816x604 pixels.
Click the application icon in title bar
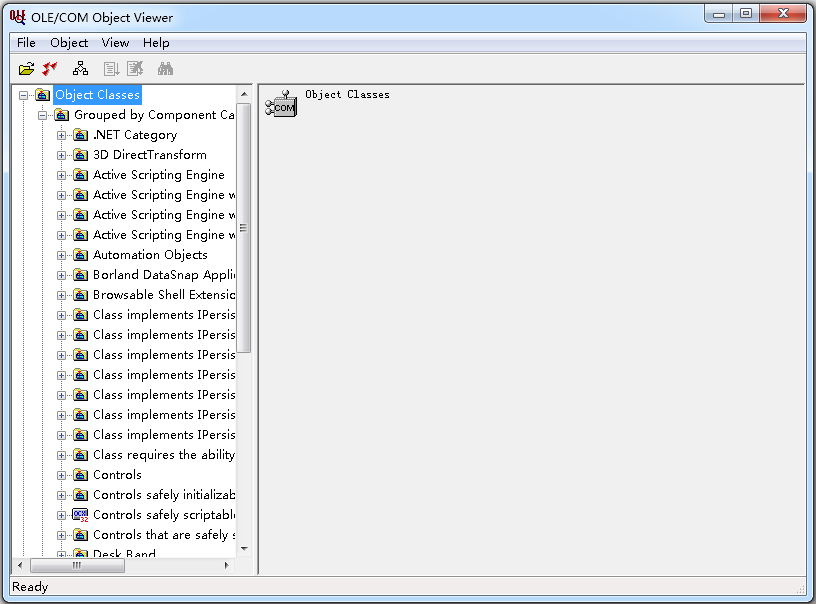(x=18, y=17)
